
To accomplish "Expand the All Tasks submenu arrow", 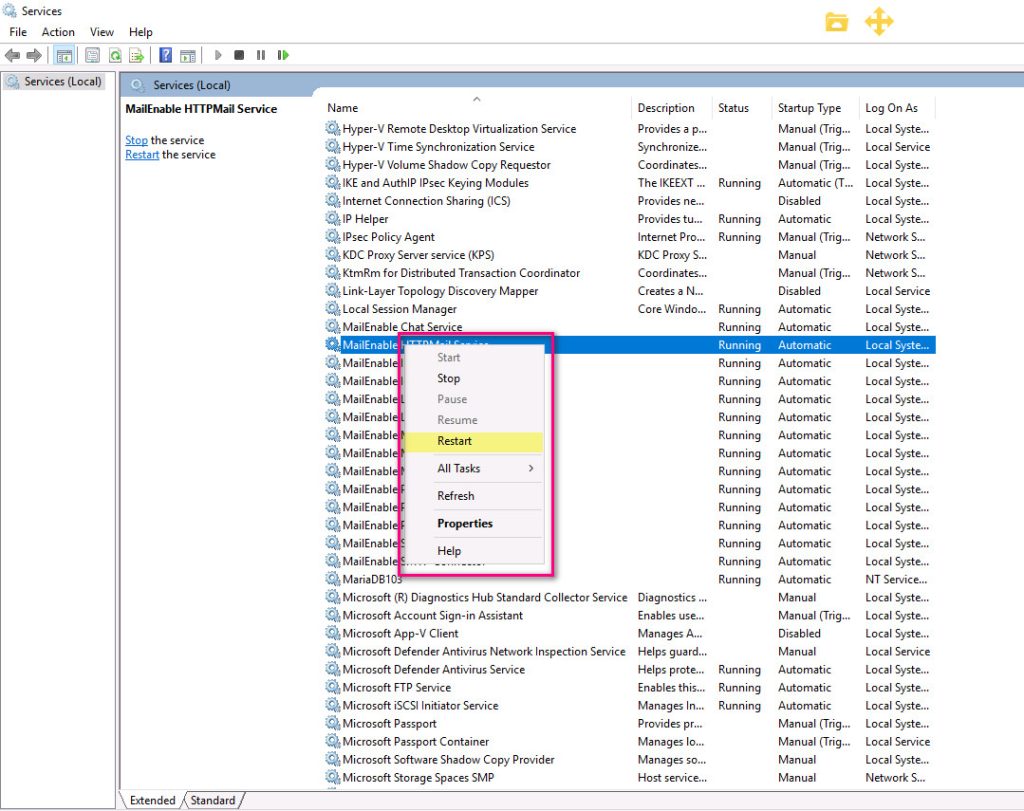I will pos(530,468).
